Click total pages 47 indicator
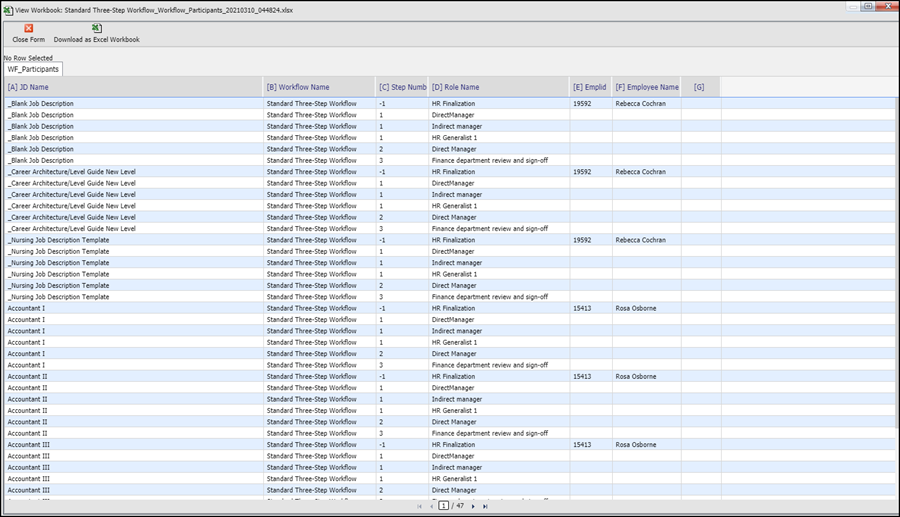 click(460, 506)
